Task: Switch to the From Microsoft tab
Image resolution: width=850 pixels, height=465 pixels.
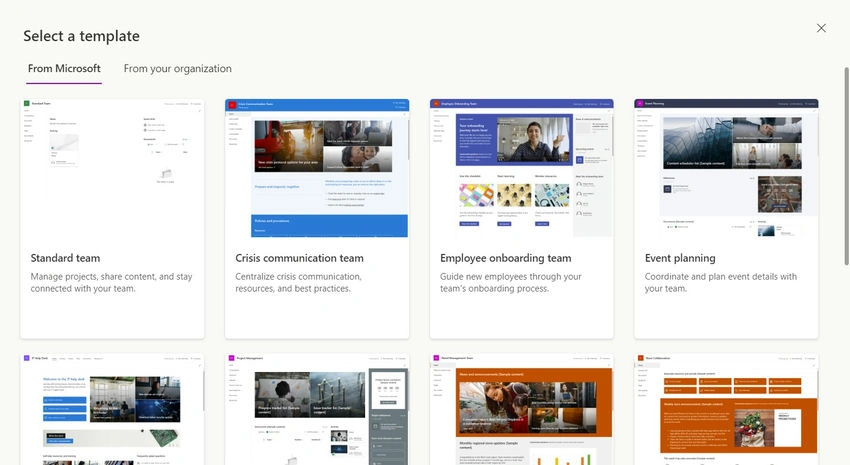Action: point(64,69)
